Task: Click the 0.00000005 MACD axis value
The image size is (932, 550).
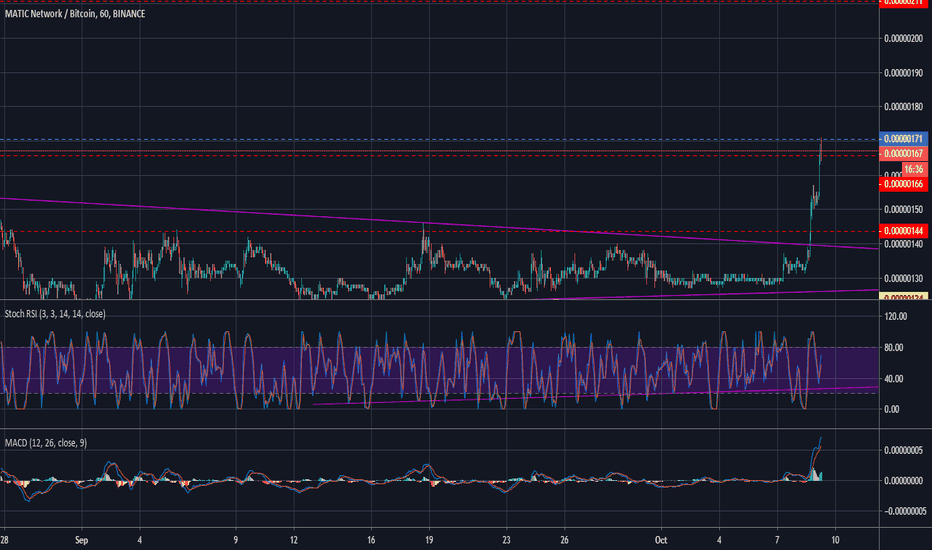Action: 903,450
